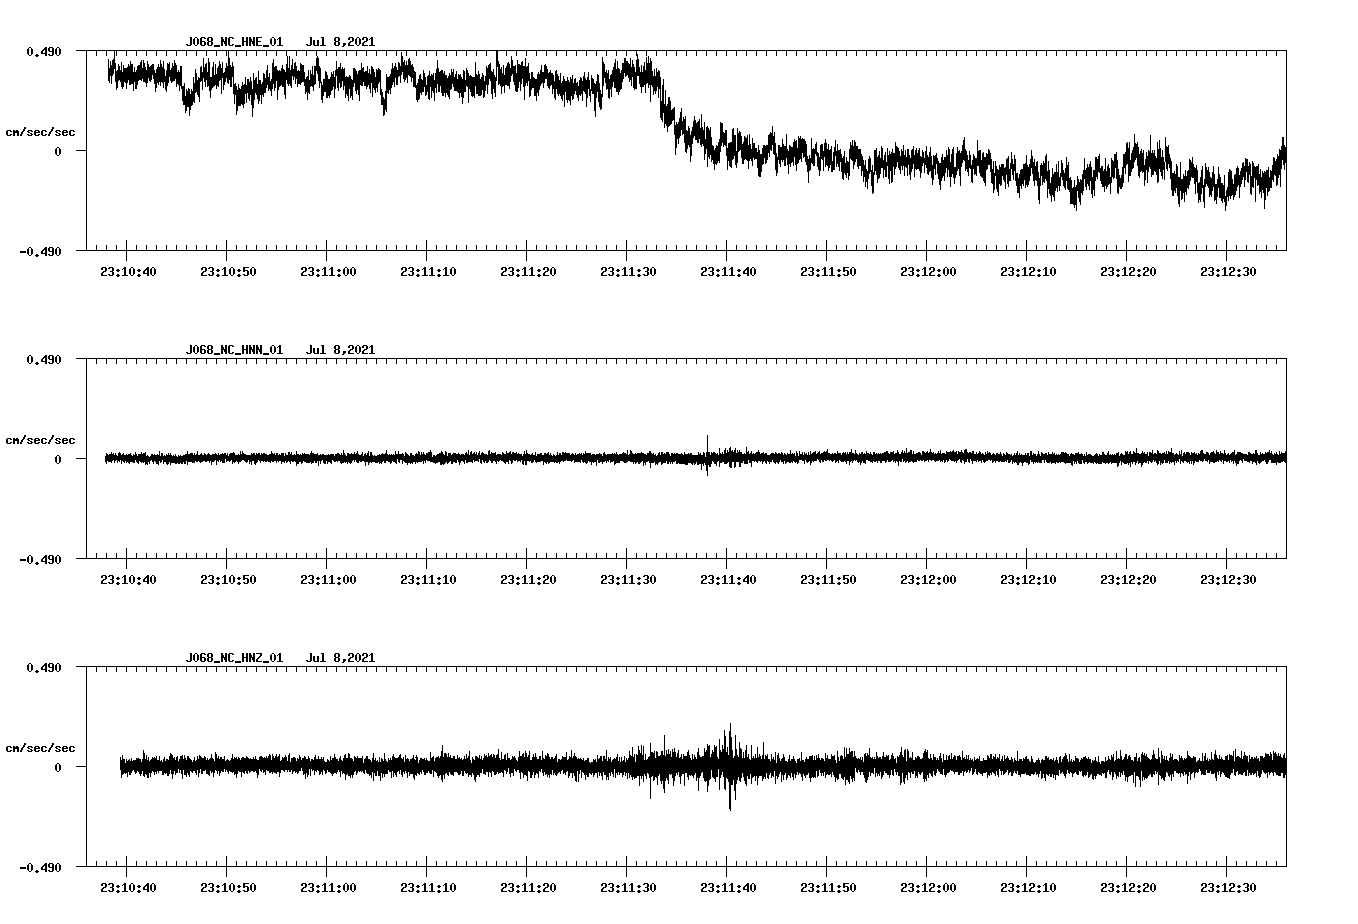Click 23:12:20 time label under HNZ plot
The height and width of the screenshot is (924, 1358).
click(1128, 888)
